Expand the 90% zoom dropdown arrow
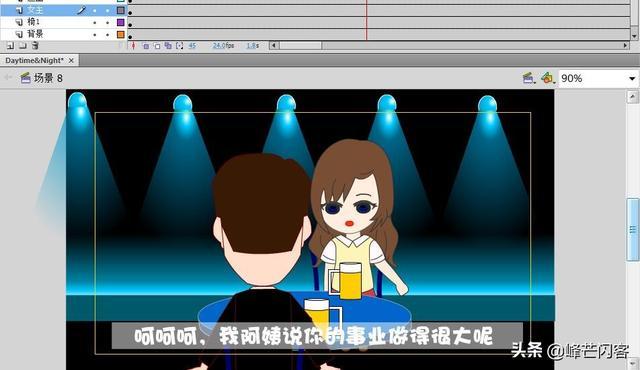 click(x=632, y=78)
